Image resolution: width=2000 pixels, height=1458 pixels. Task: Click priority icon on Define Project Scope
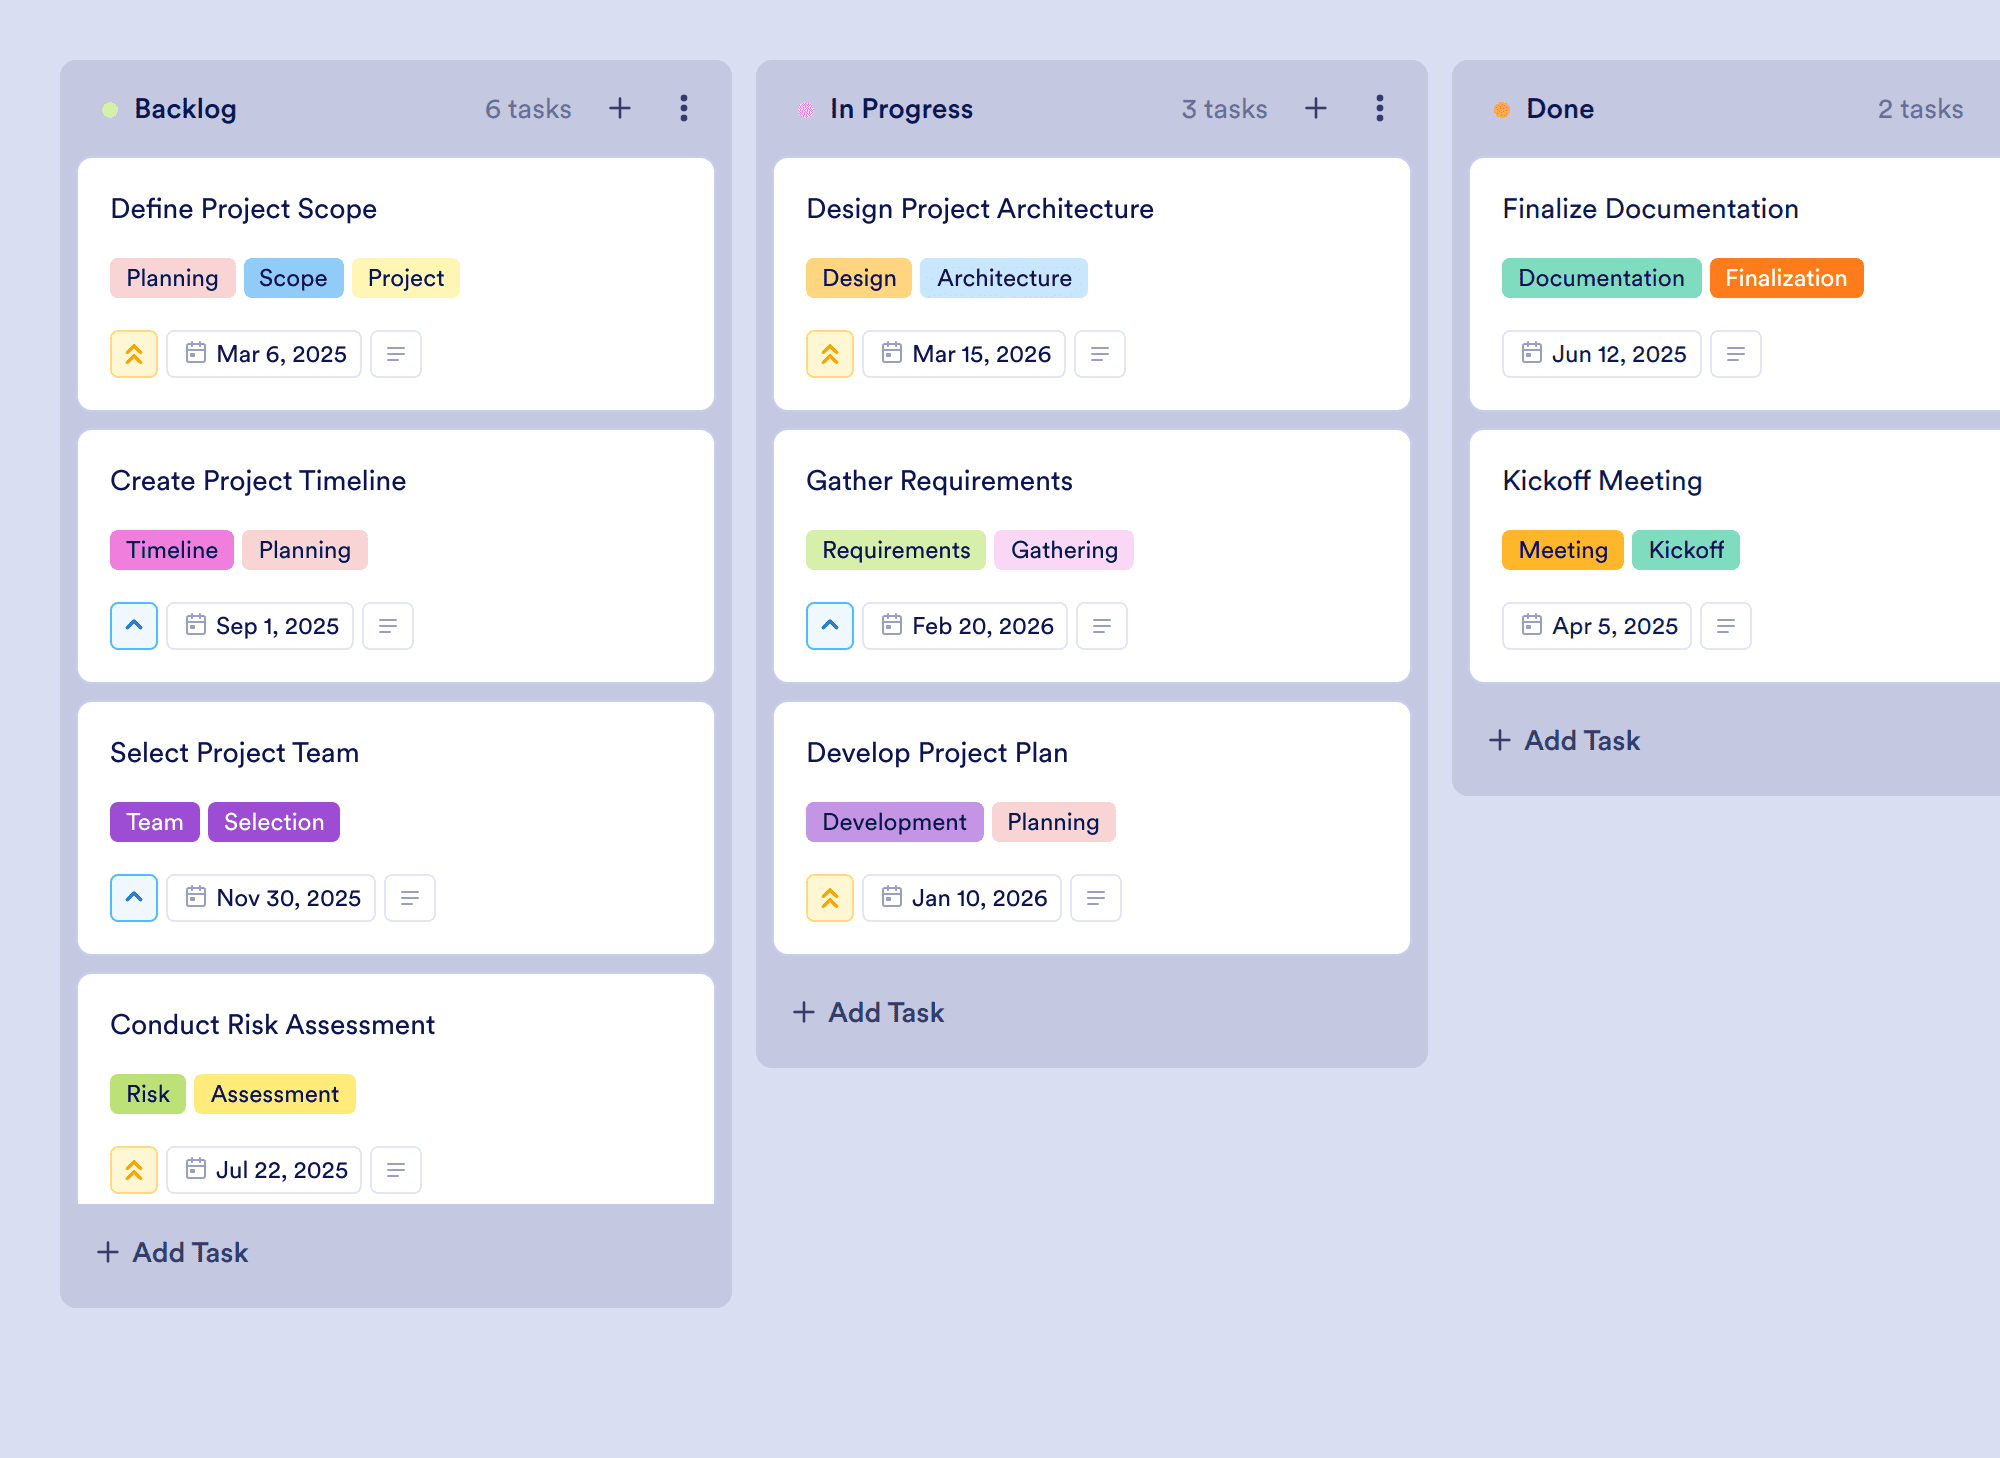click(134, 354)
